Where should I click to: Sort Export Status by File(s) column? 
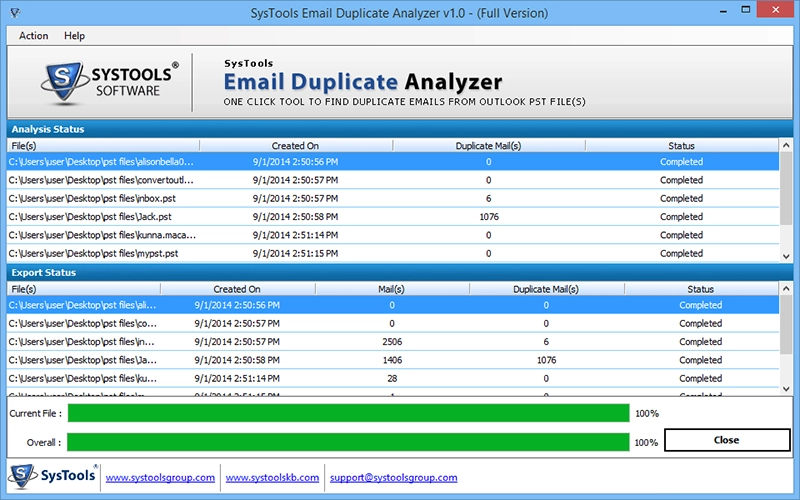pos(84,289)
